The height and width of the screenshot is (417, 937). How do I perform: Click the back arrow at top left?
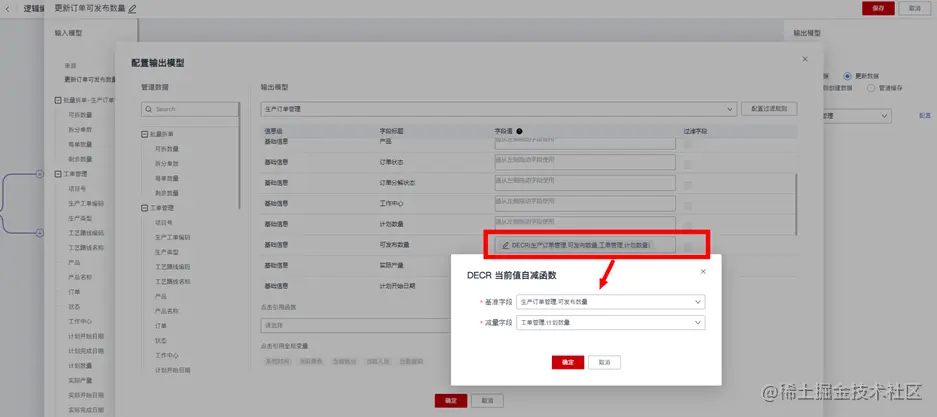pyautogui.click(x=7, y=8)
